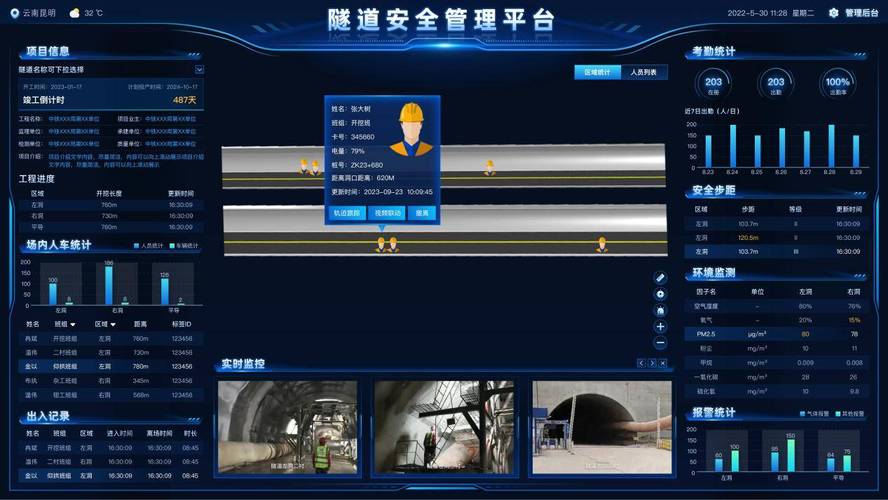The height and width of the screenshot is (500, 888).
Task: Toggle the 人员统计 legend item
Action: [x=148, y=246]
